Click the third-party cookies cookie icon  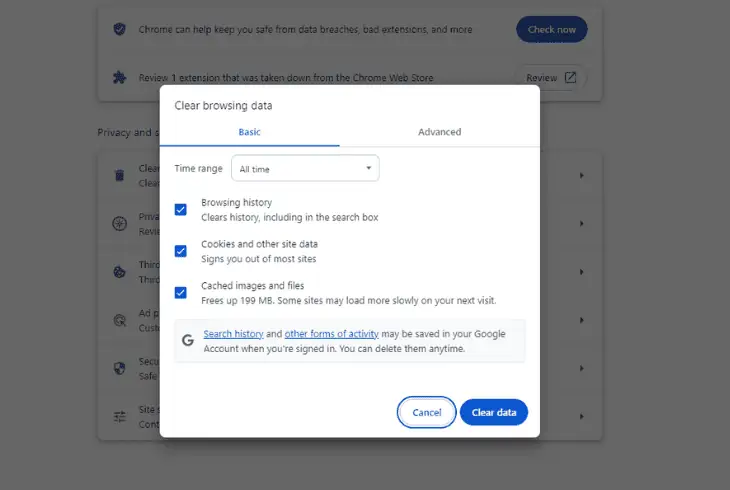coord(120,272)
